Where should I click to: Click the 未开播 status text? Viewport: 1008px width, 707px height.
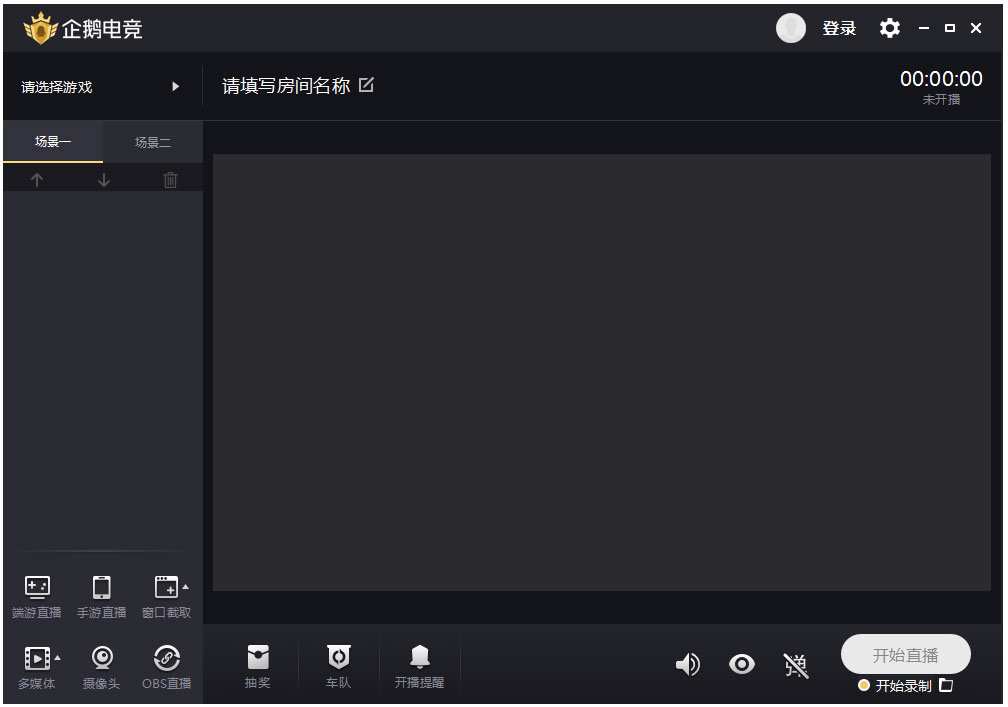(x=941, y=100)
